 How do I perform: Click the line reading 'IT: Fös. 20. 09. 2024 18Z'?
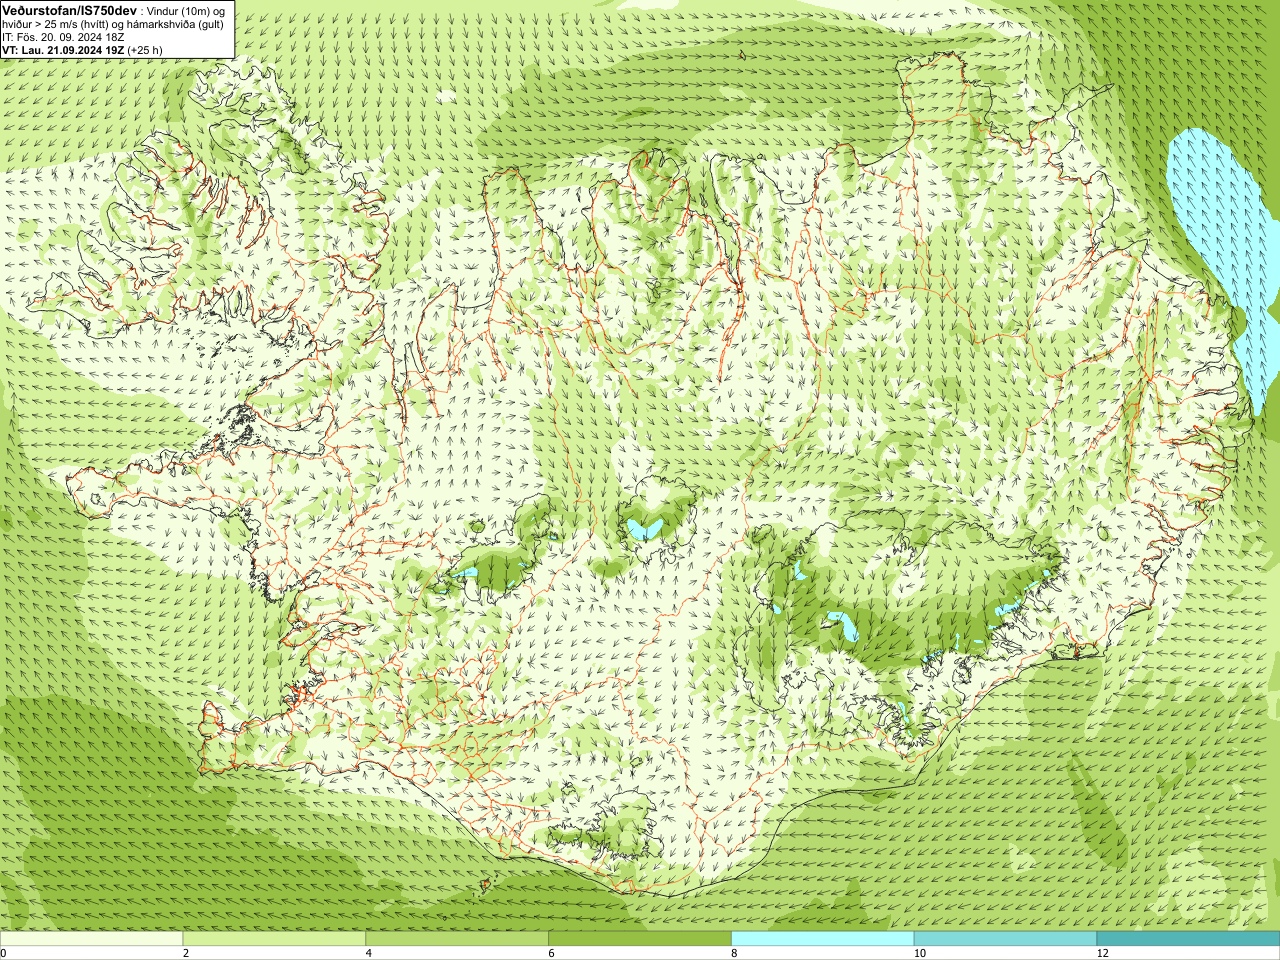click(x=63, y=37)
